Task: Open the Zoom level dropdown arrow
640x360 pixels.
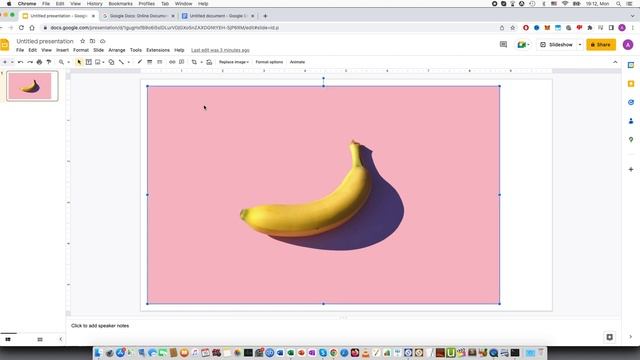Action: 68,62
